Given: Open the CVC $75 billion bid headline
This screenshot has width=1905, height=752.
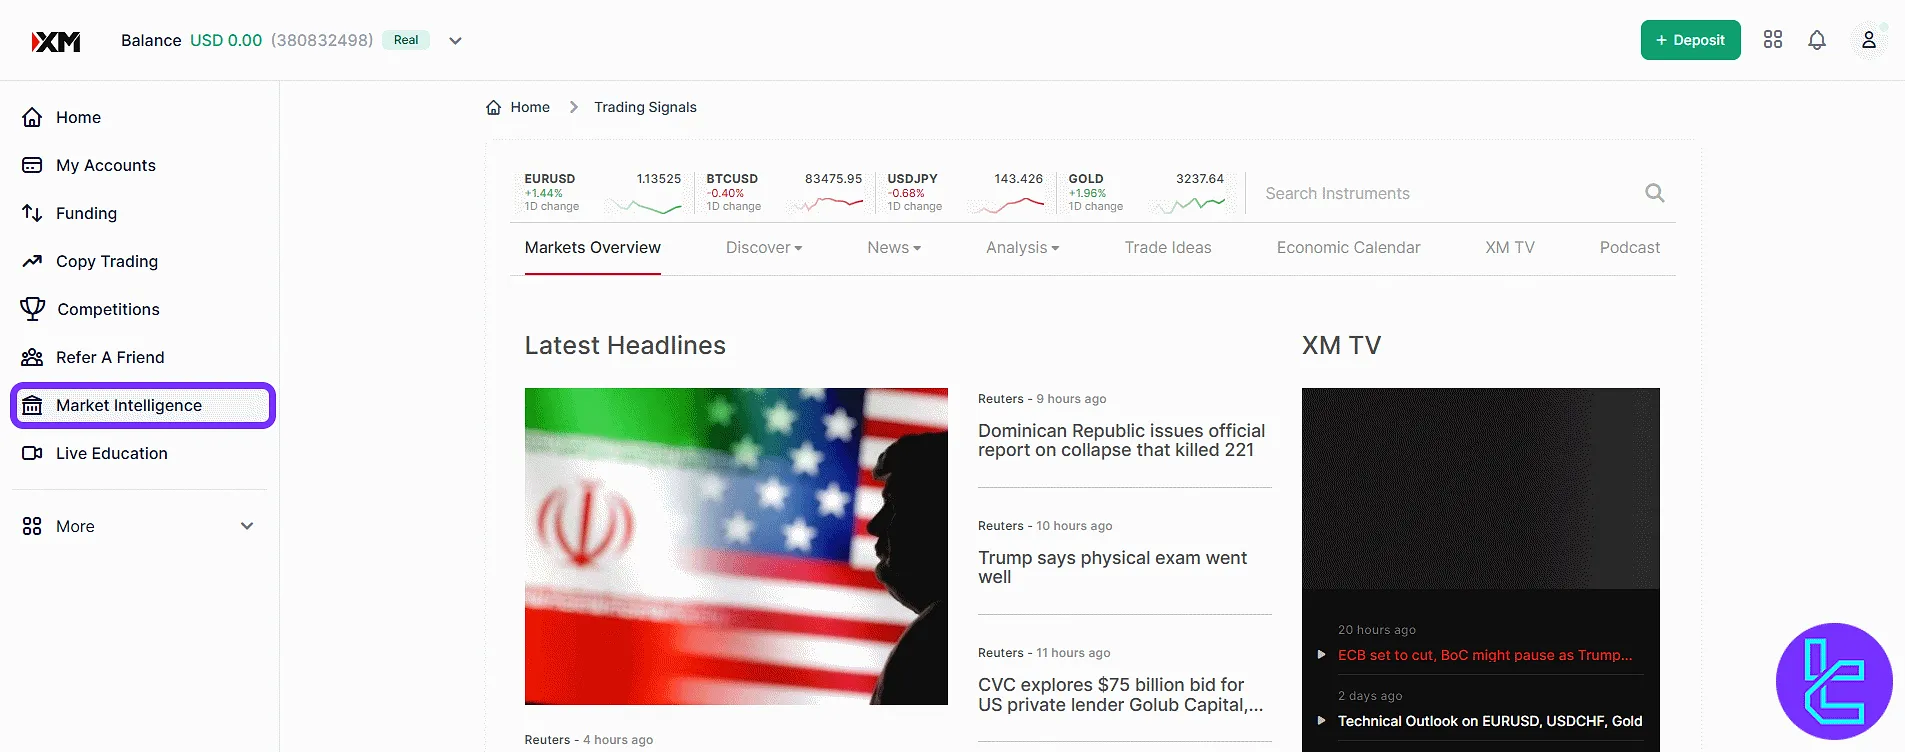Looking at the screenshot, I should [x=1120, y=695].
